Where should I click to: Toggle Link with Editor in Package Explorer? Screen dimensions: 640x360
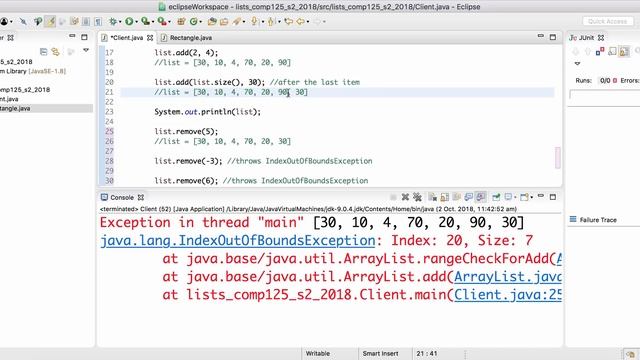(x=55, y=51)
